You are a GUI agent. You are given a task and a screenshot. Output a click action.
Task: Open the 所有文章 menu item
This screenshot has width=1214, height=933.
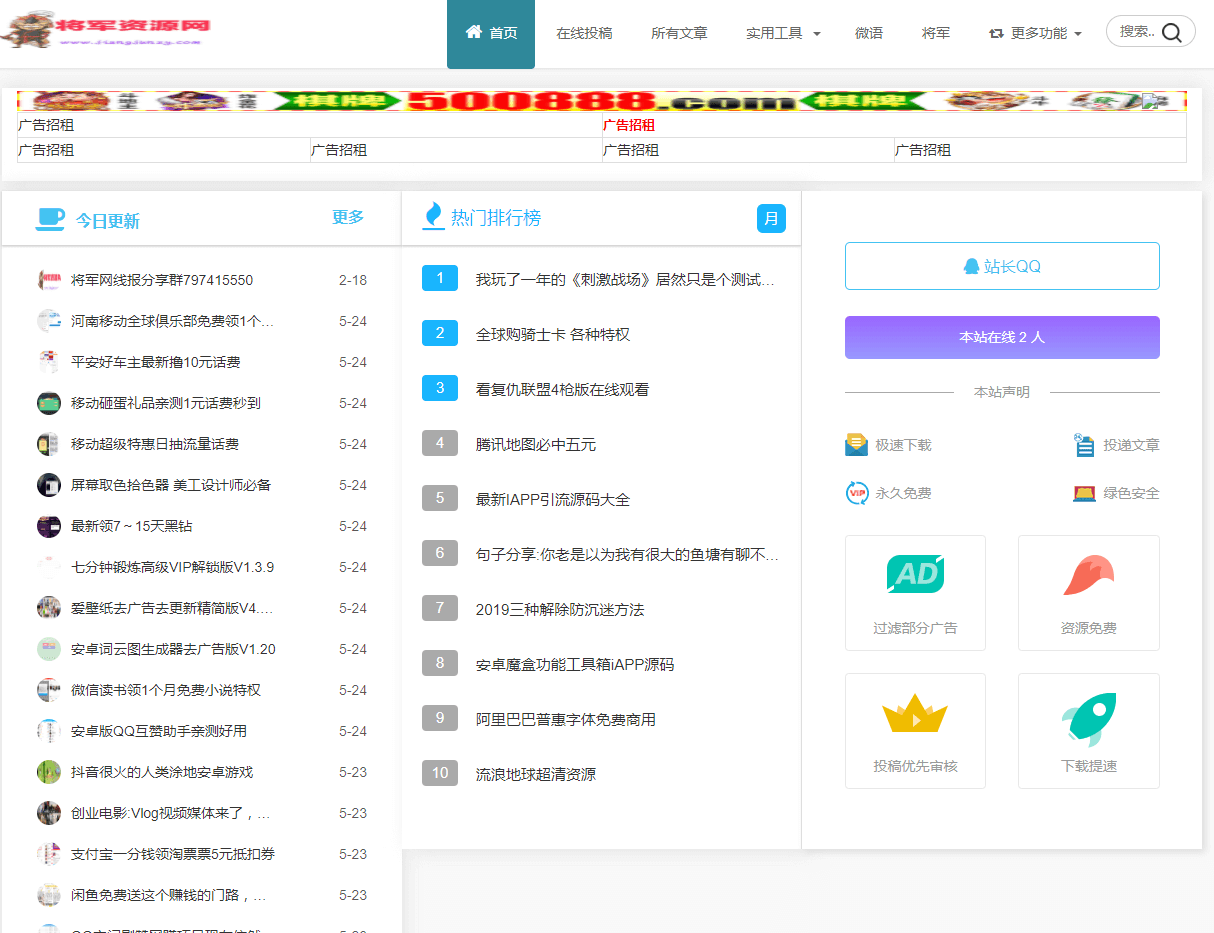pyautogui.click(x=680, y=32)
